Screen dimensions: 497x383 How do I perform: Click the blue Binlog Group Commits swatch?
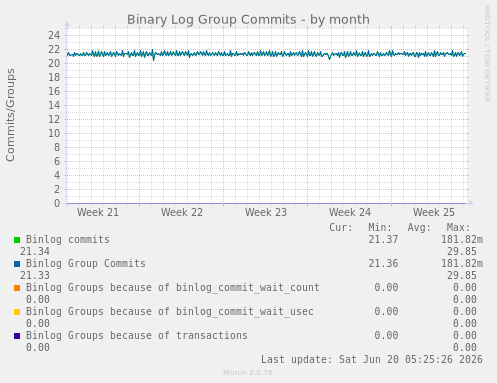(x=17, y=264)
